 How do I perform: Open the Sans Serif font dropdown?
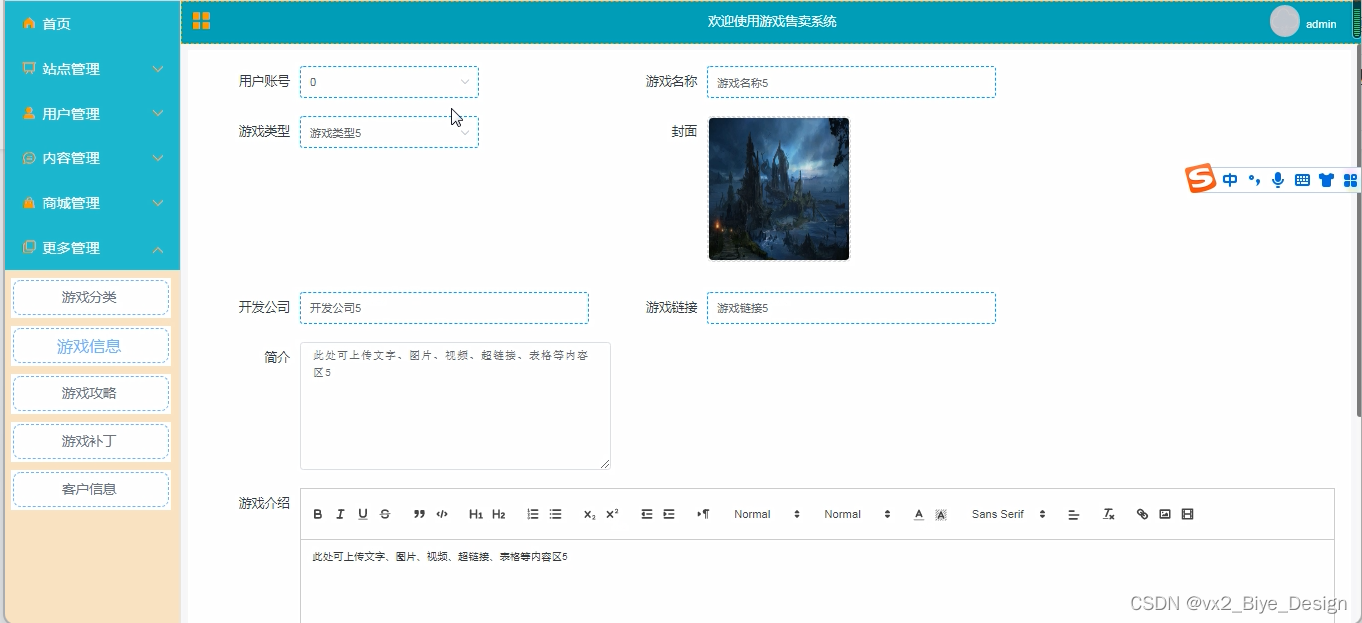click(1008, 514)
